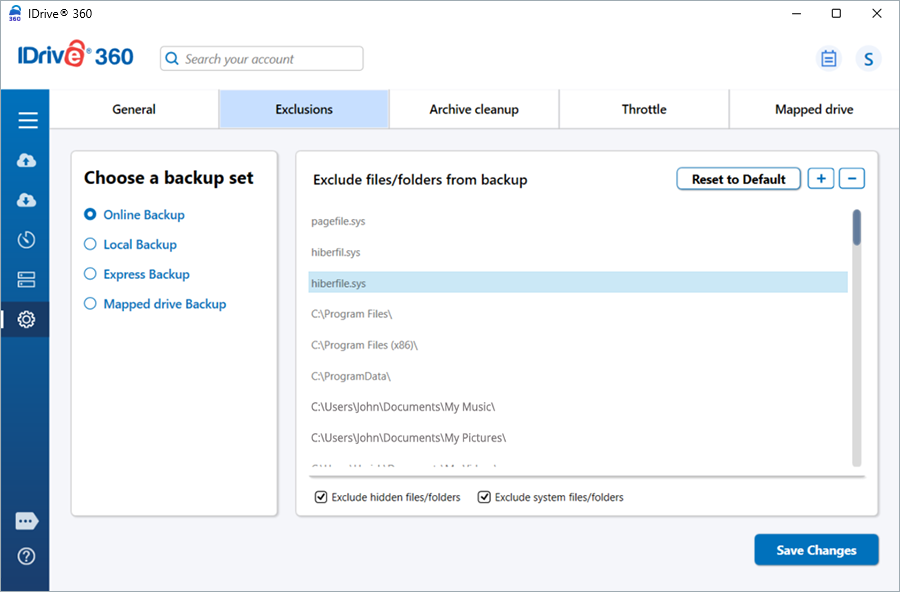
Task: Switch to the Archive cleanup tab
Action: point(474,109)
